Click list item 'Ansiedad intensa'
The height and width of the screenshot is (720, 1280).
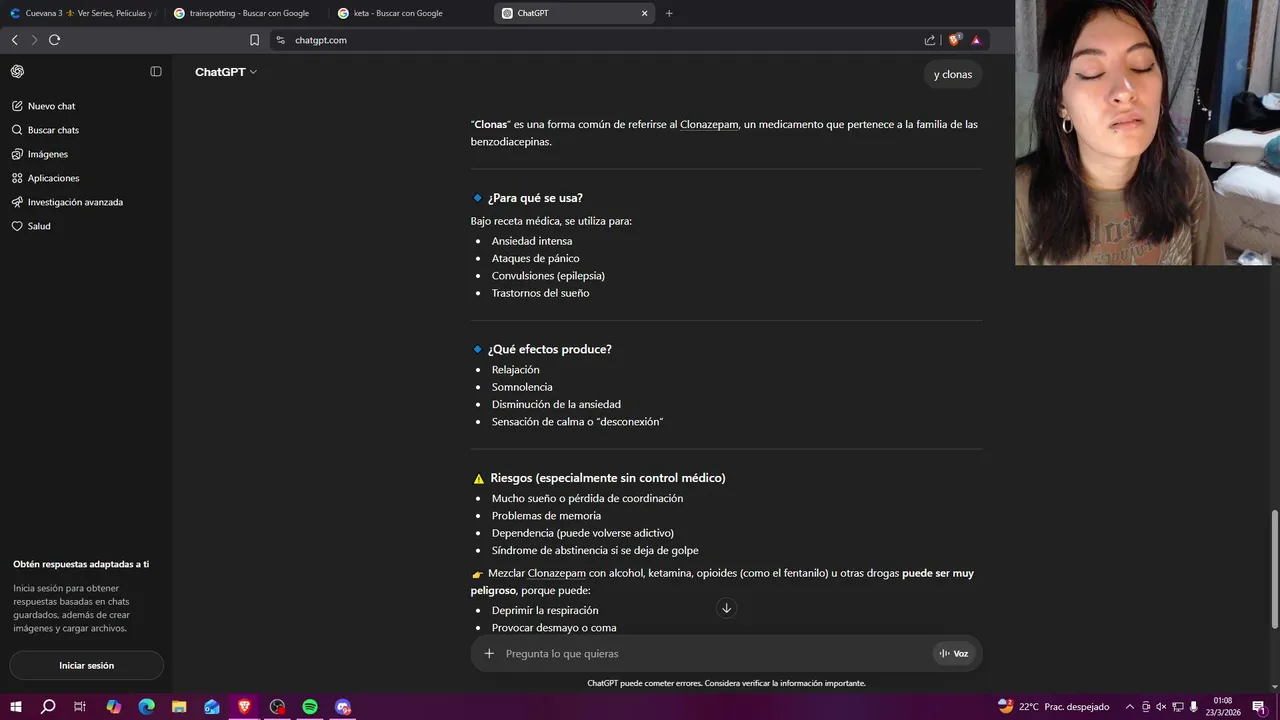(532, 241)
